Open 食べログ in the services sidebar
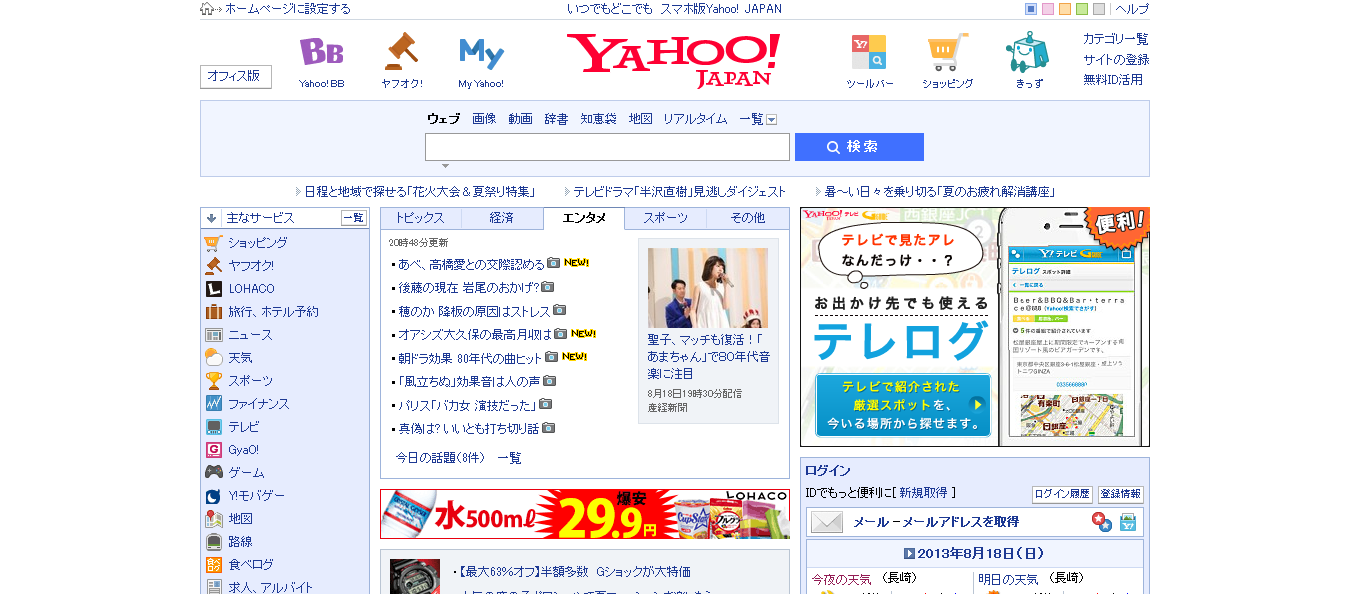Image resolution: width=1349 pixels, height=594 pixels. click(x=250, y=565)
